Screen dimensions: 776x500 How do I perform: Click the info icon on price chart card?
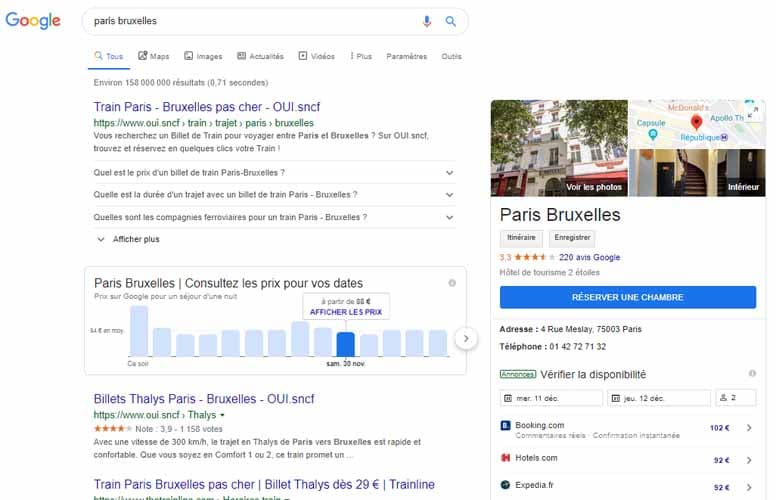tap(452, 283)
